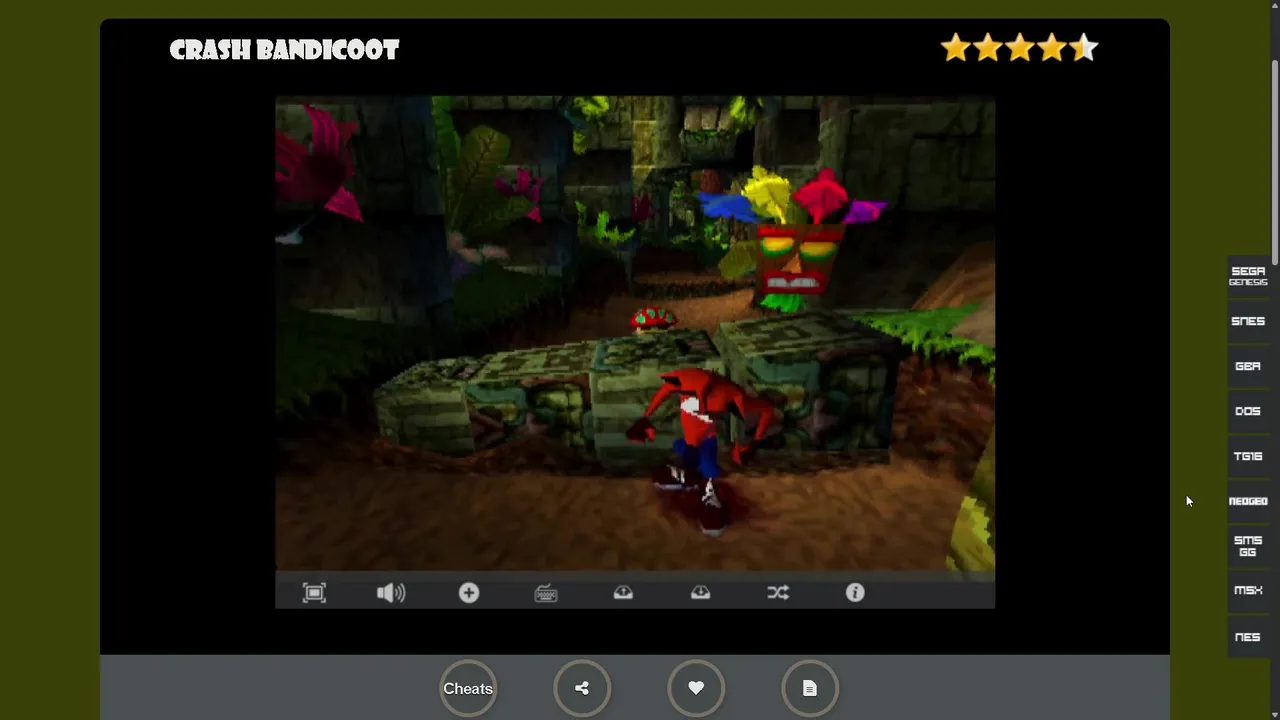Click the share round button

(582, 688)
